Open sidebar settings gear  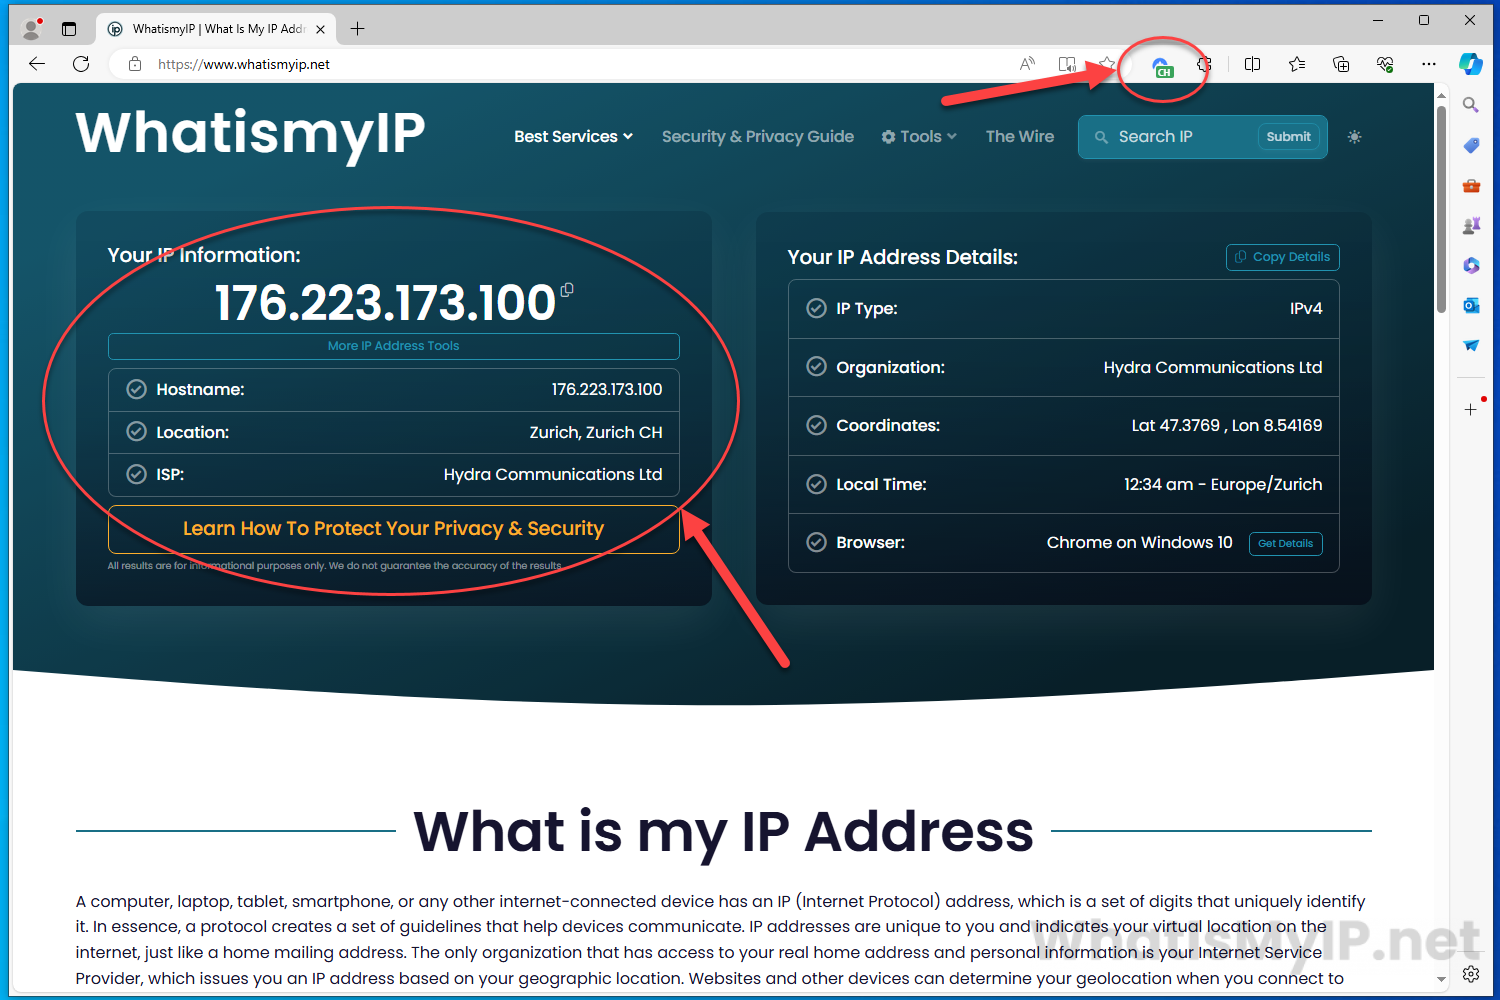point(1471,974)
